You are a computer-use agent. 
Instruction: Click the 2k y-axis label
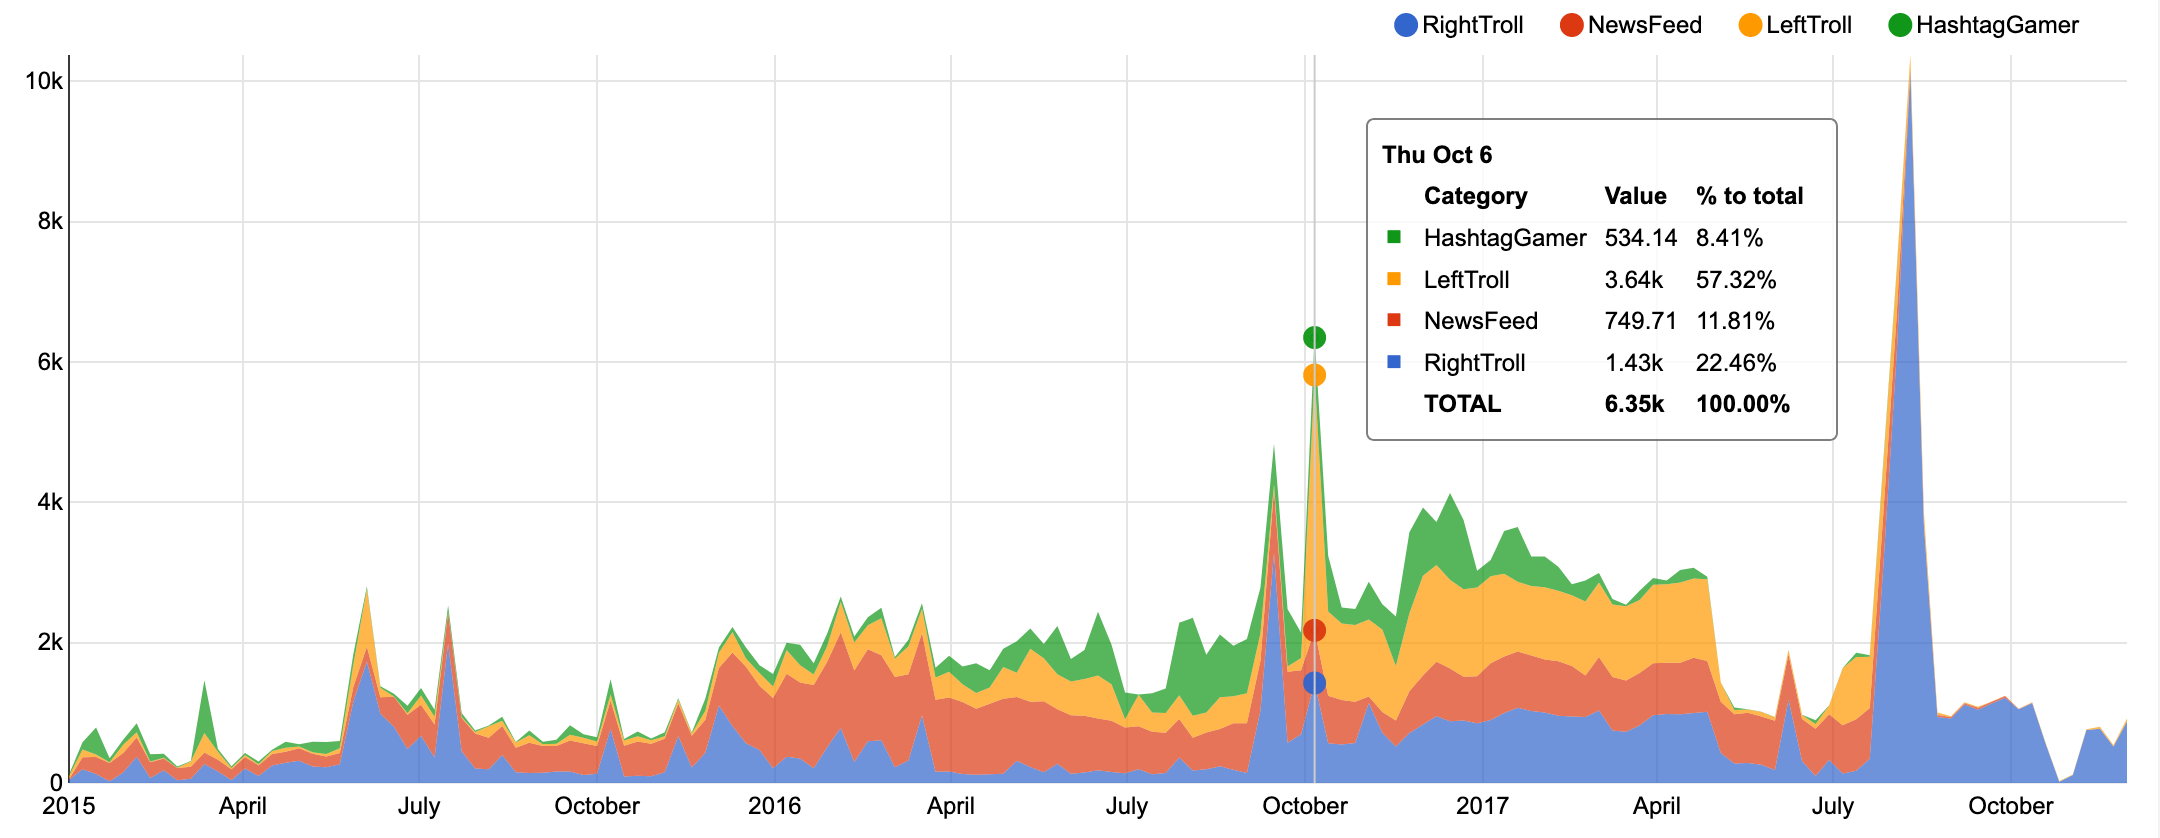coord(50,642)
